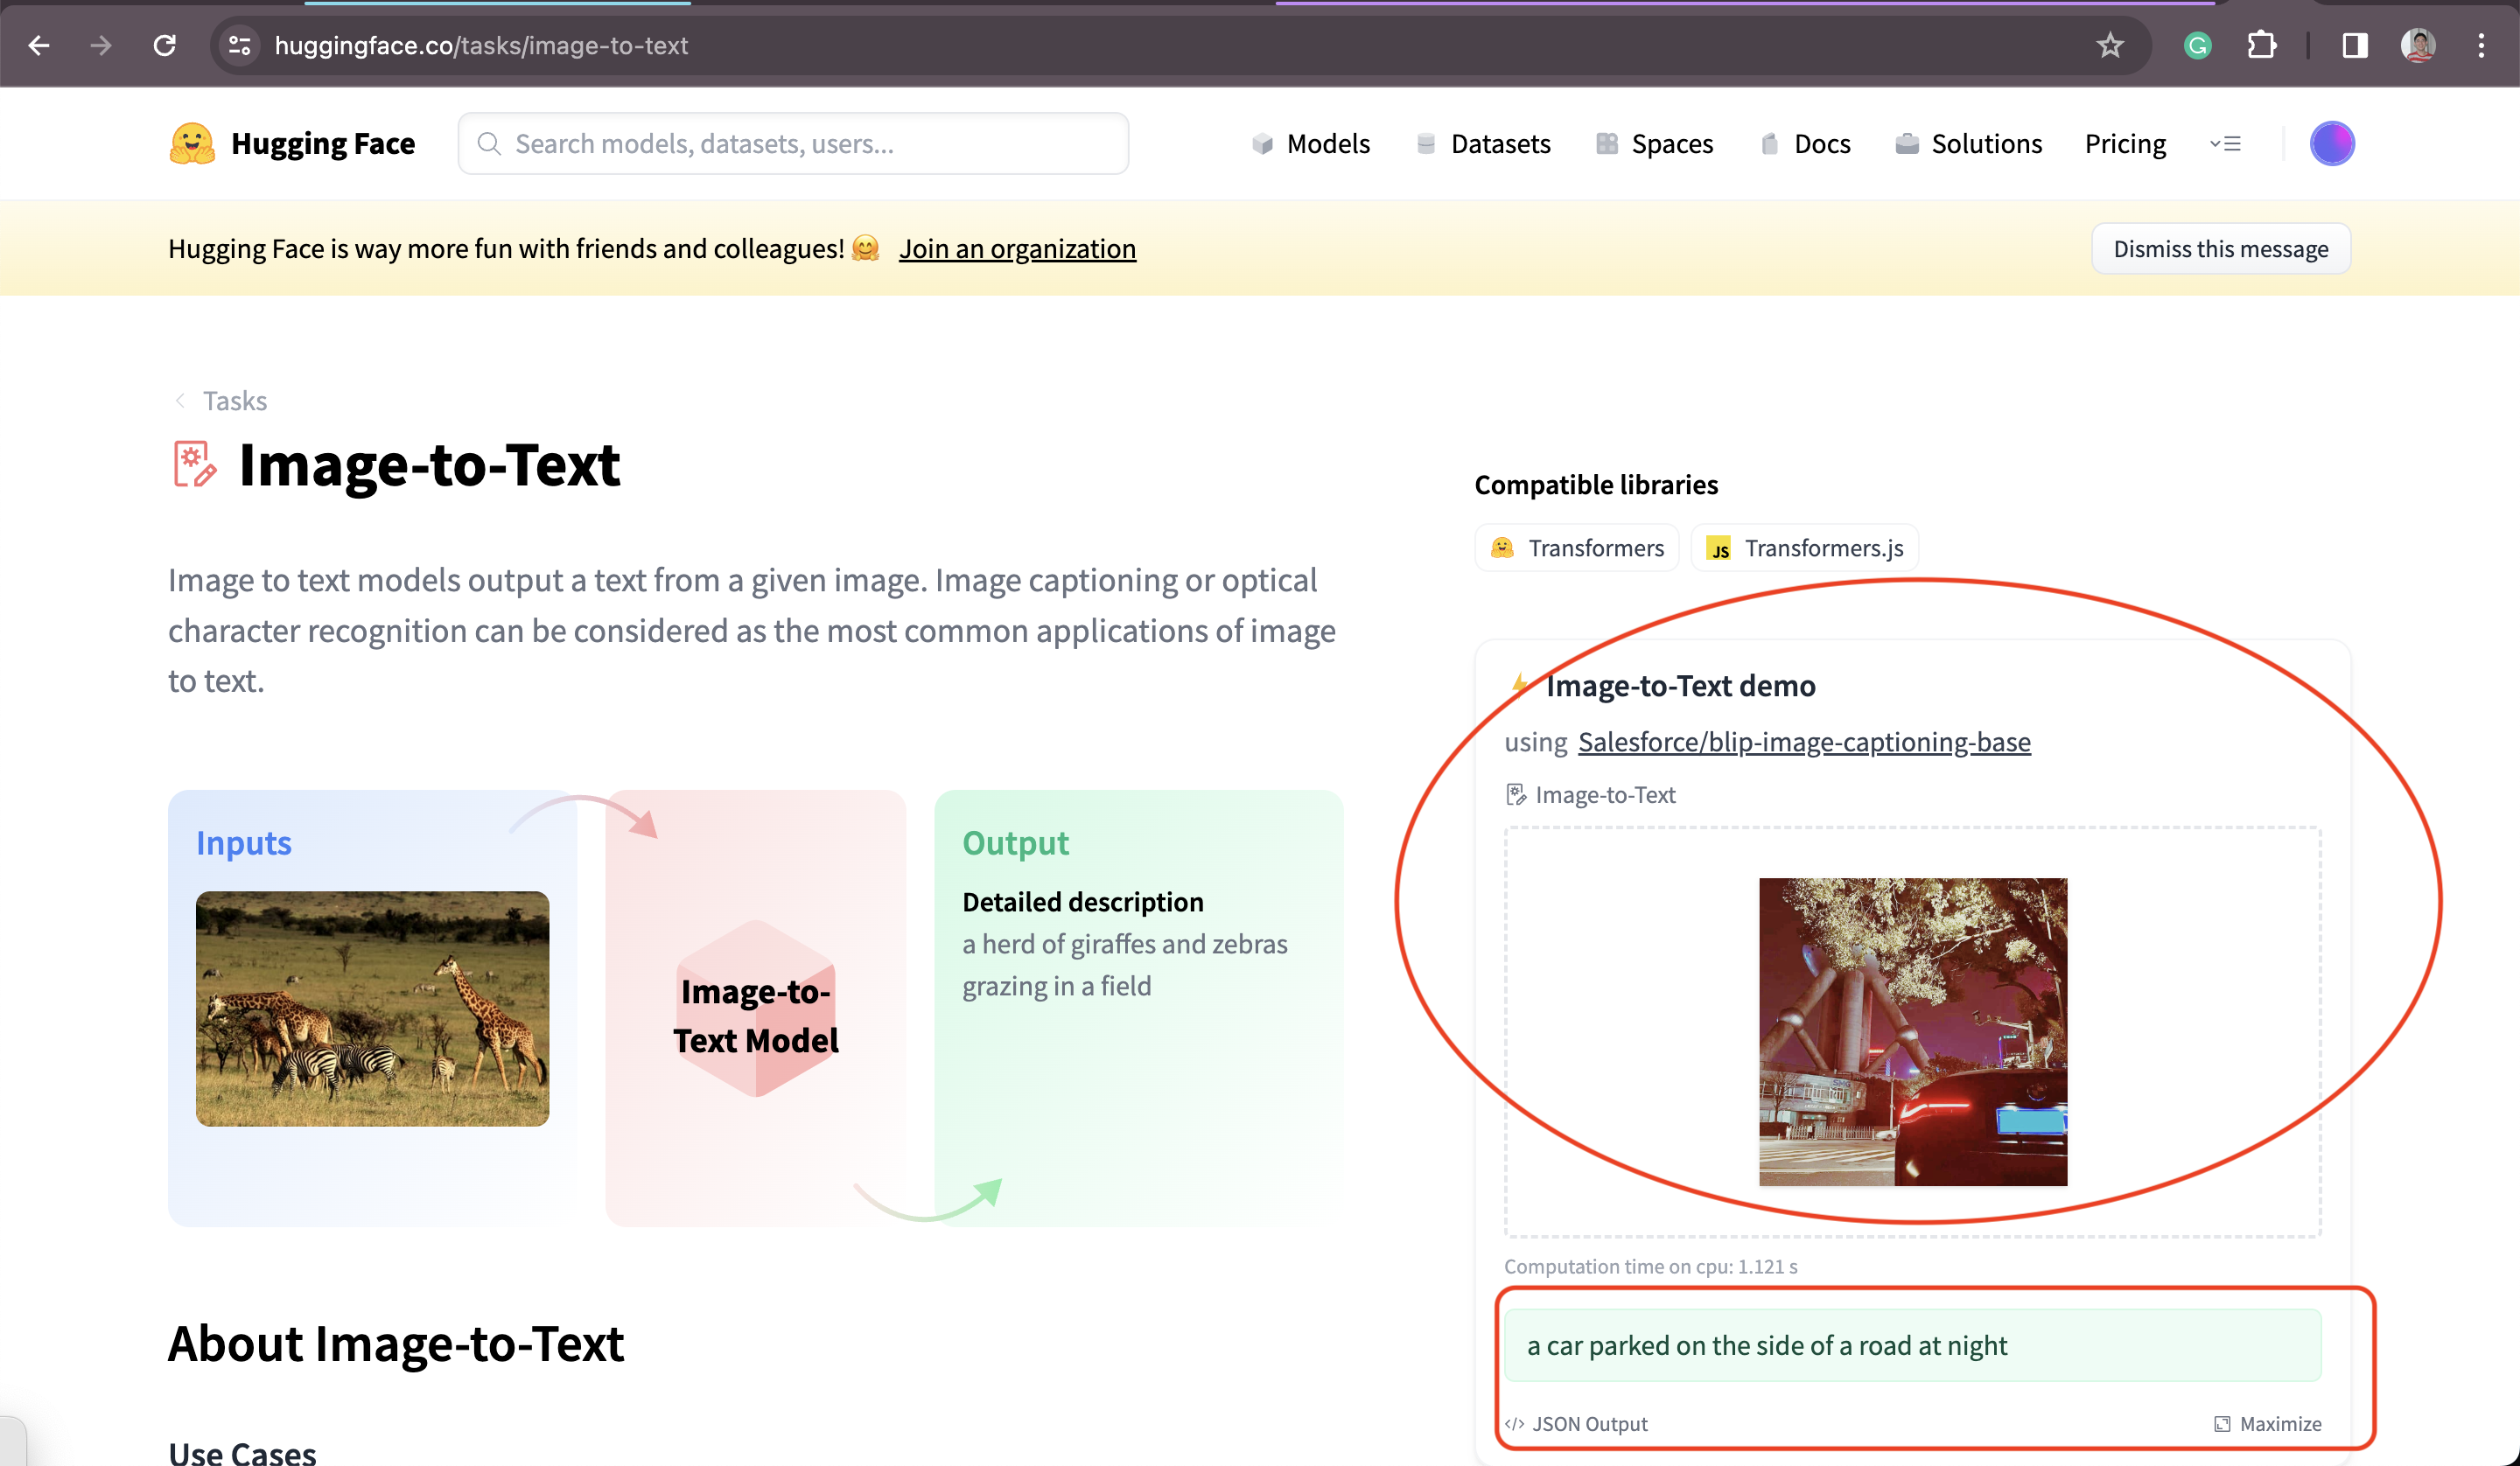Focus the Search models, datasets, users field
2520x1466 pixels.
[x=793, y=144]
